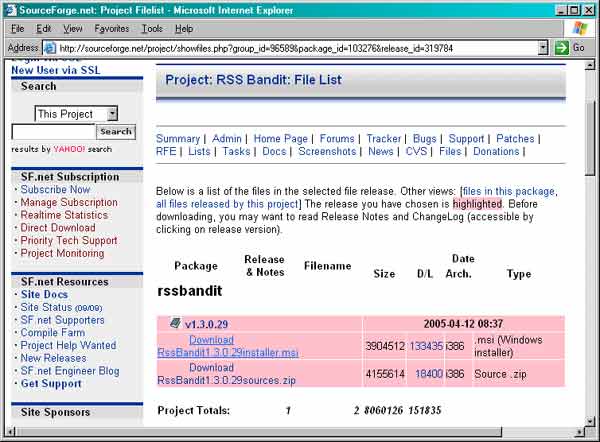Open the Support link in project navigation
The width and height of the screenshot is (600, 442).
pos(466,139)
